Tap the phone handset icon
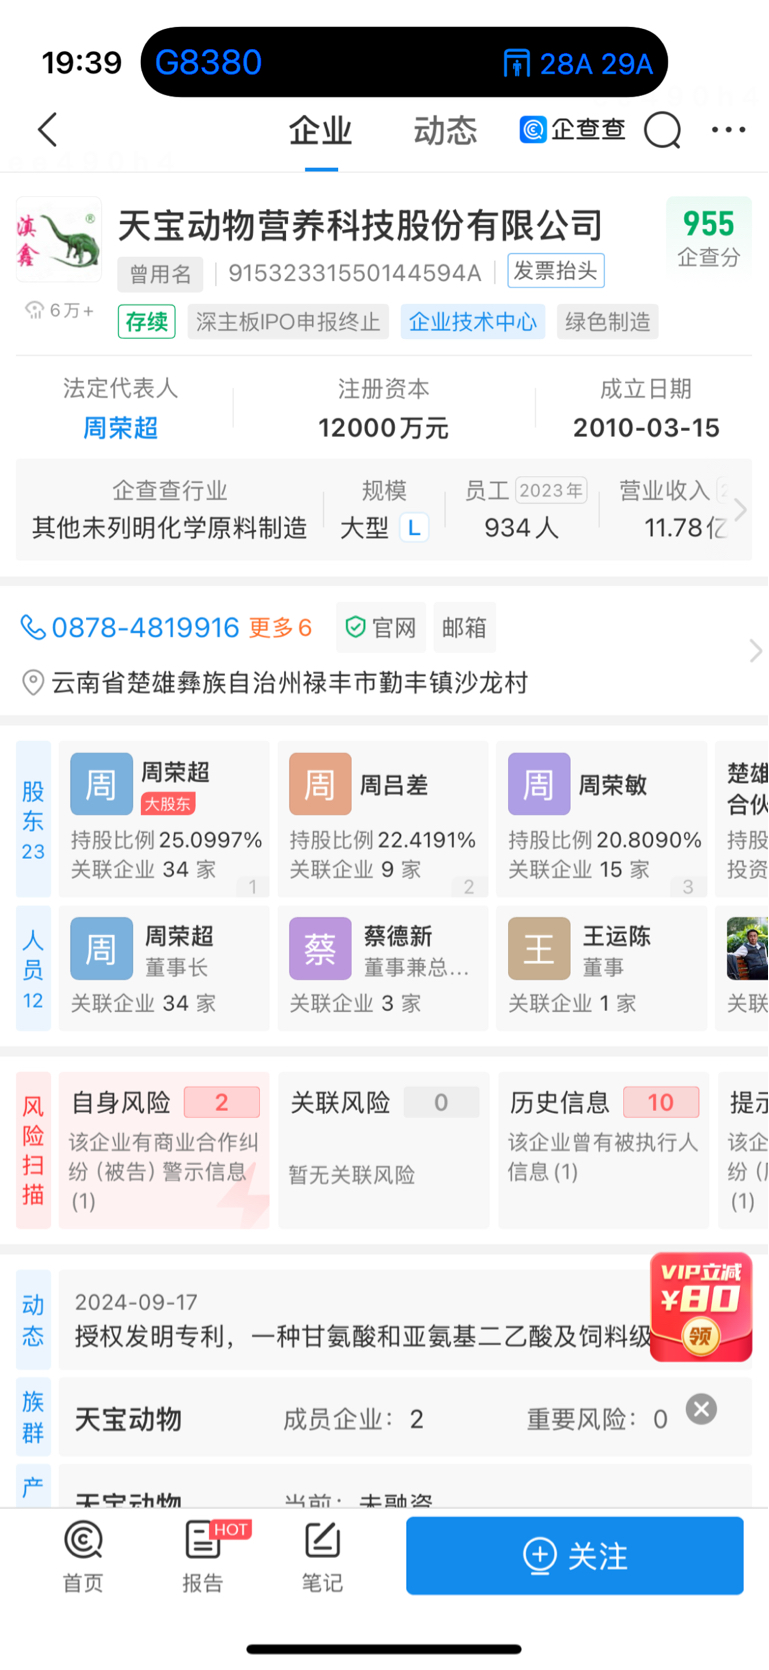Viewport: 769px width, 1670px height. 33,628
